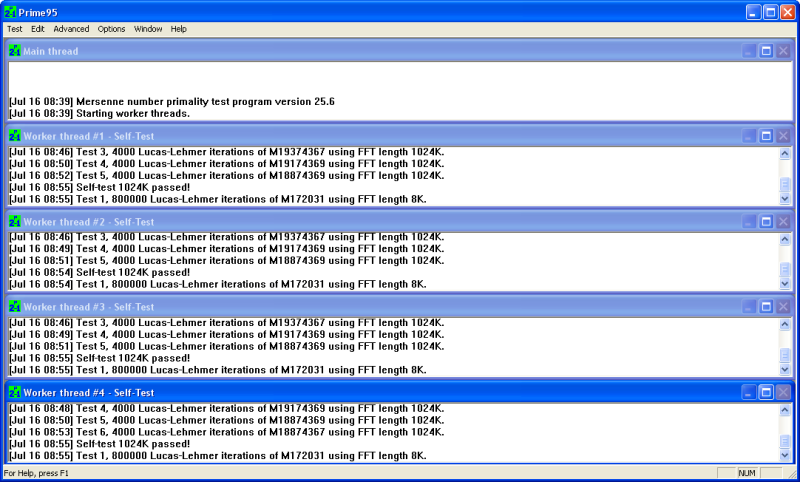Click the Main thread window icon
800x482 pixels.
coord(15,51)
